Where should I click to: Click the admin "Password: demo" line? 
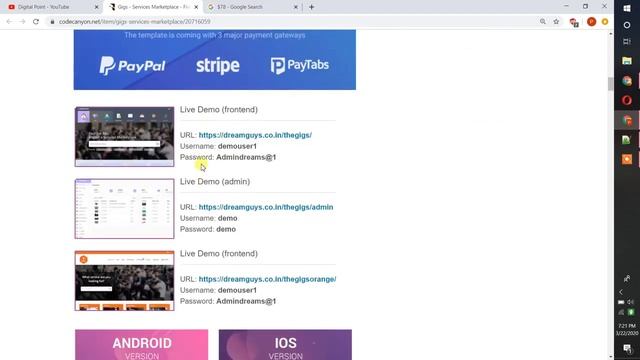click(208, 229)
